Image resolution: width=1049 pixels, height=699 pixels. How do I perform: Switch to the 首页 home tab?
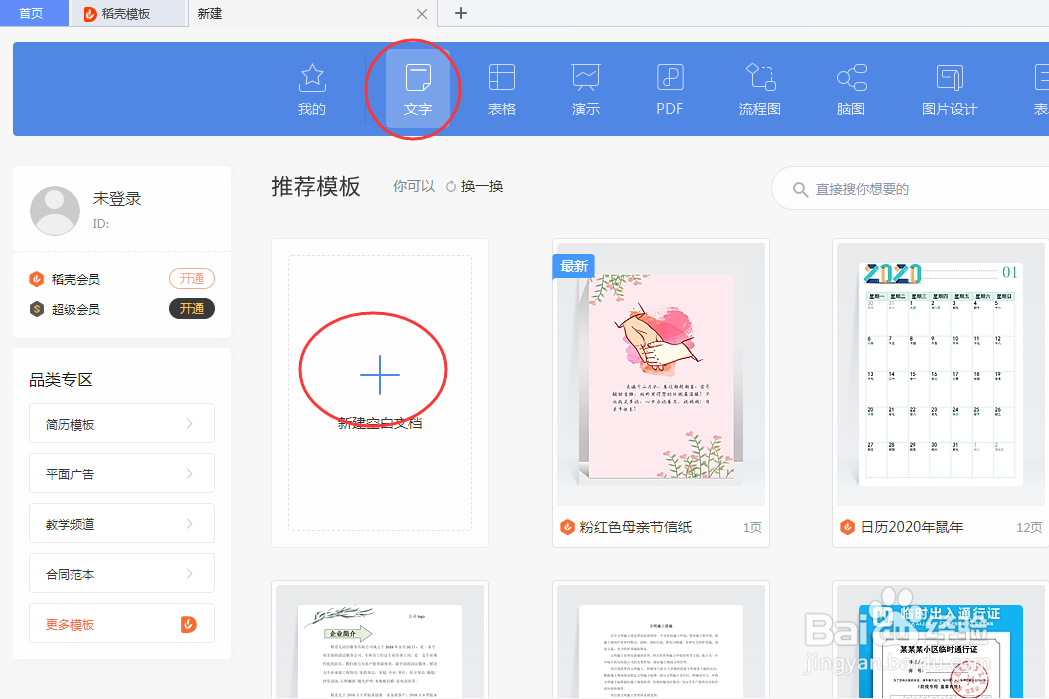(x=33, y=13)
